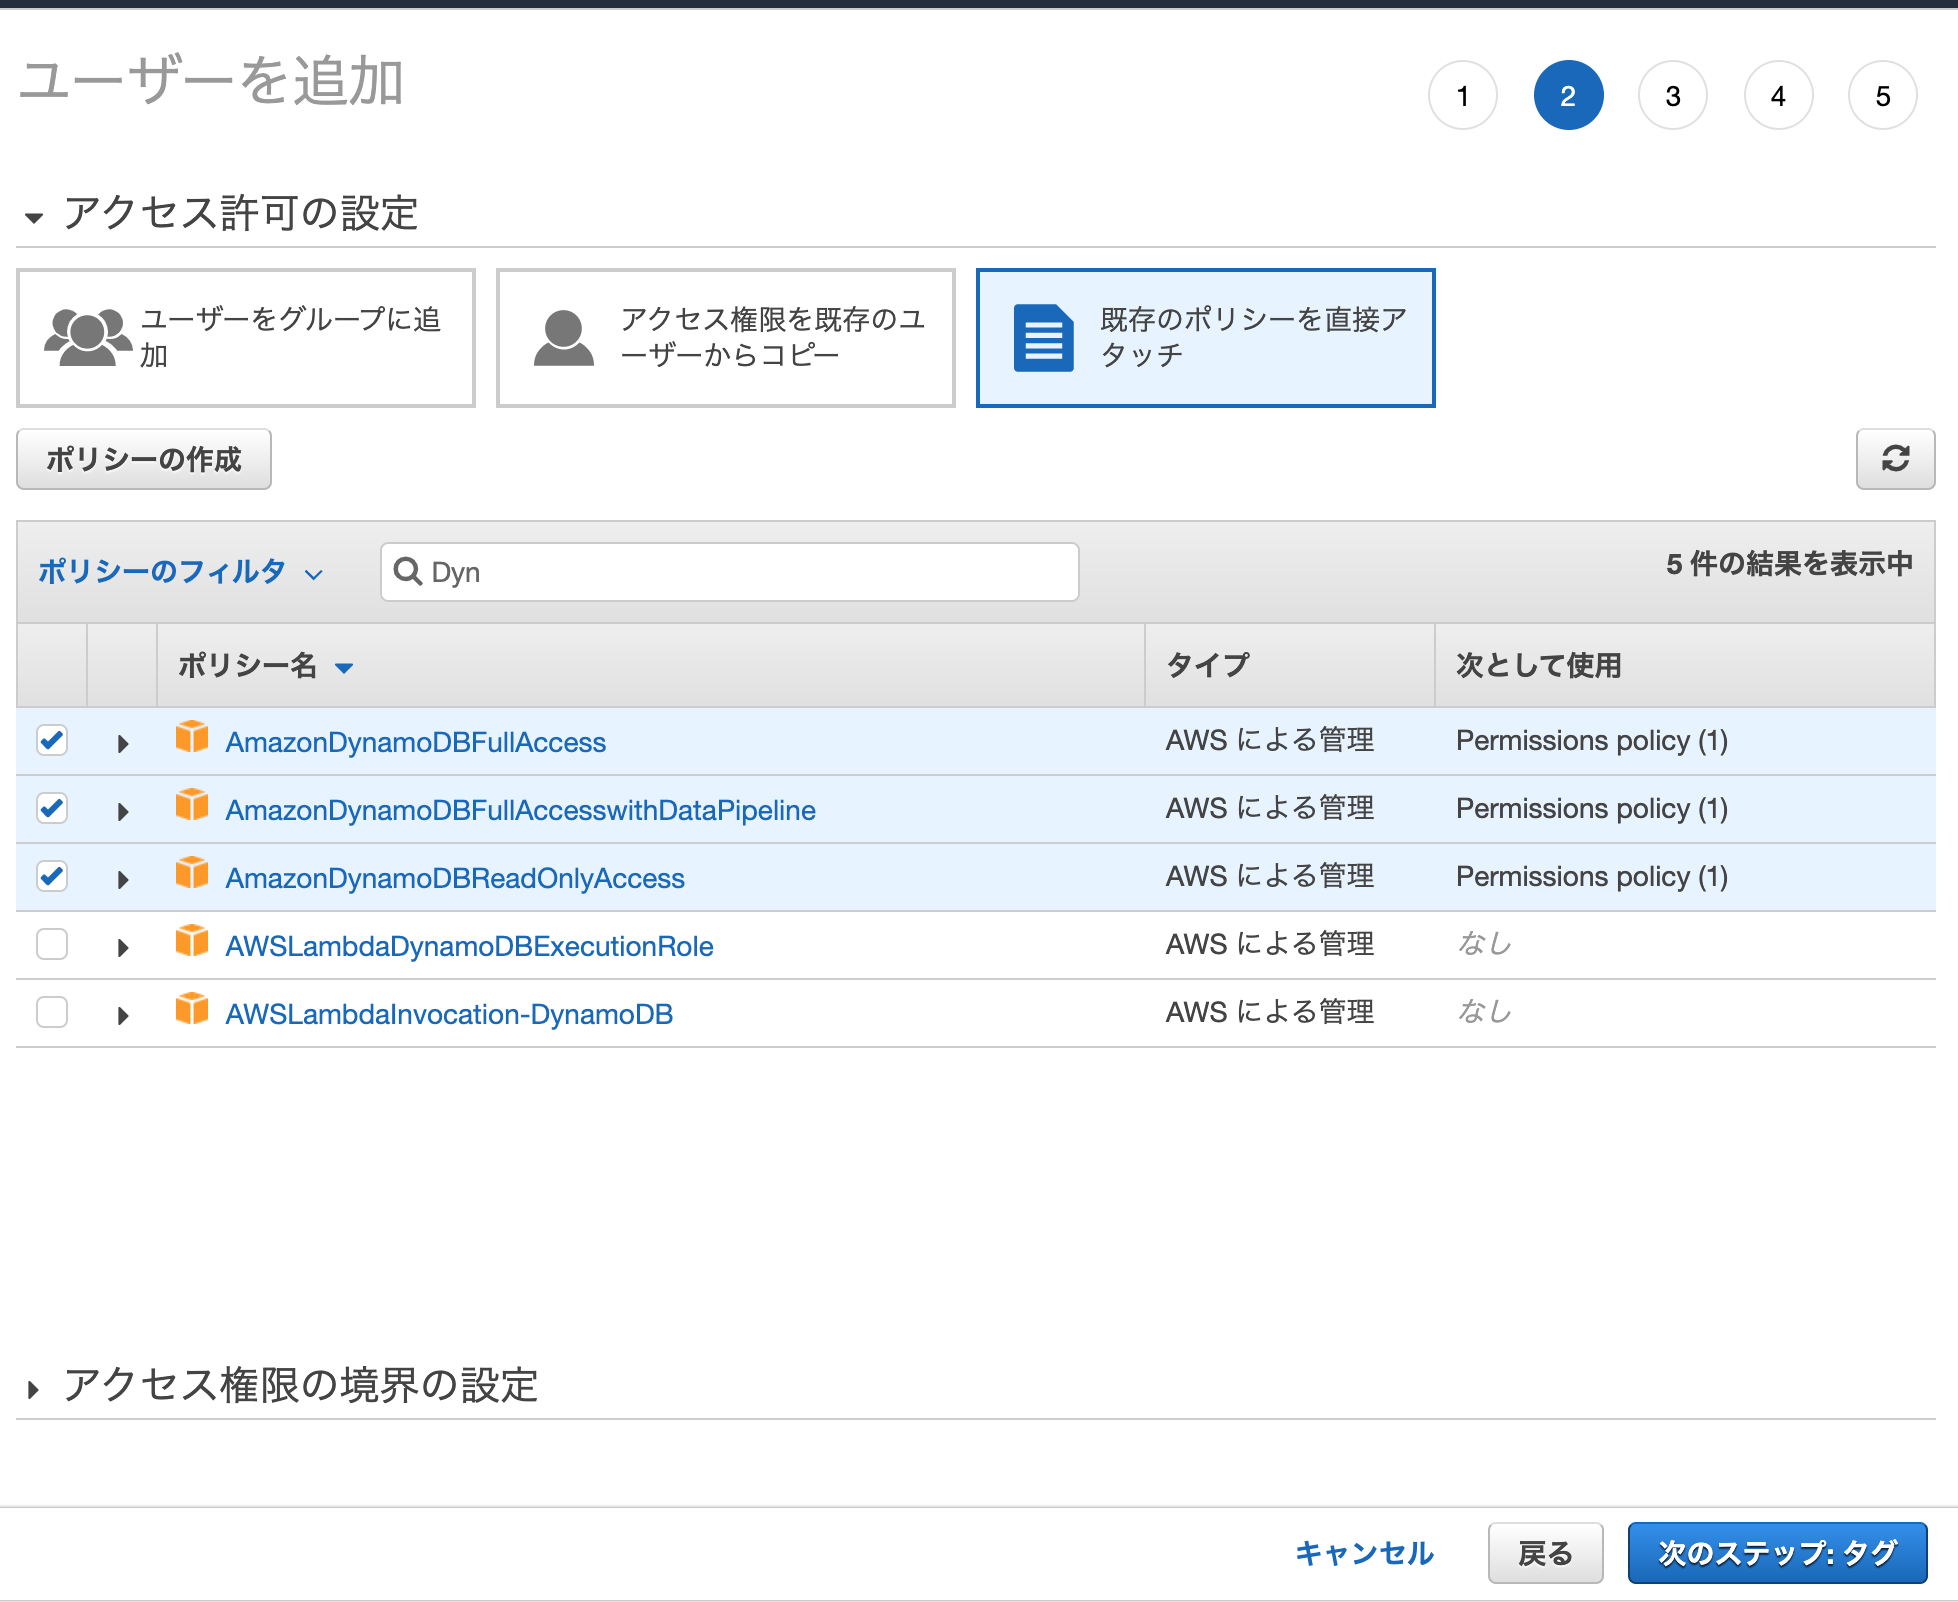This screenshot has width=1958, height=1602.
Task: Open the ポリシーのフィルタ dropdown
Action: point(180,572)
